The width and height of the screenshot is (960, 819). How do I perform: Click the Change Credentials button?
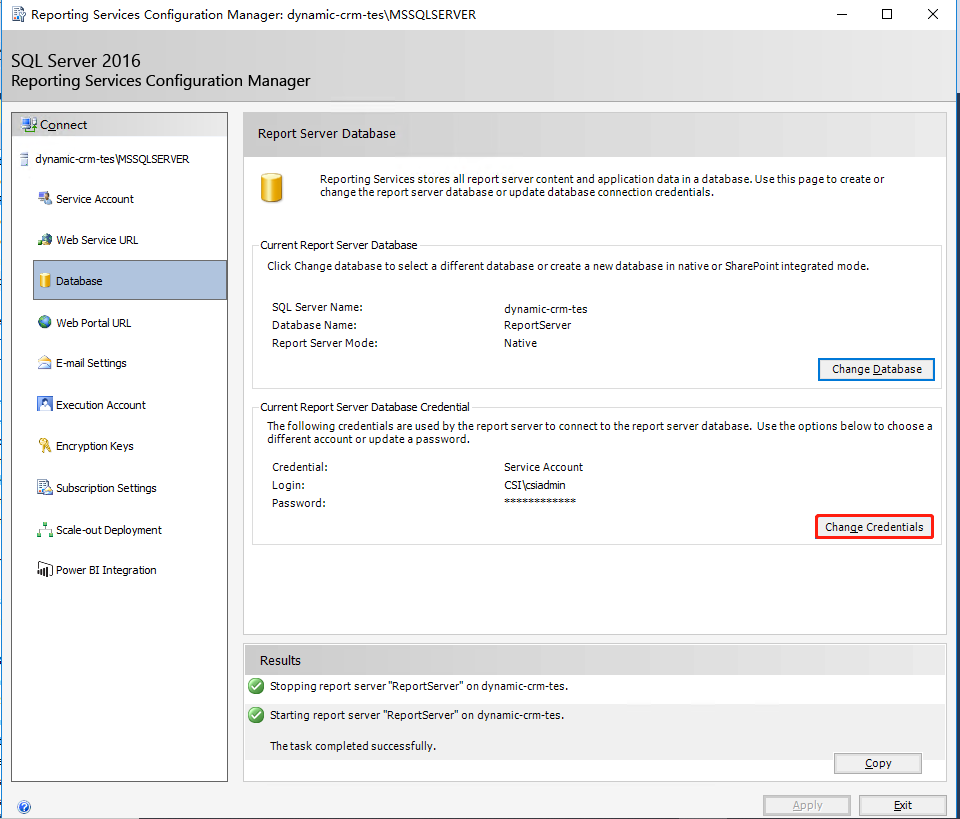tap(874, 527)
